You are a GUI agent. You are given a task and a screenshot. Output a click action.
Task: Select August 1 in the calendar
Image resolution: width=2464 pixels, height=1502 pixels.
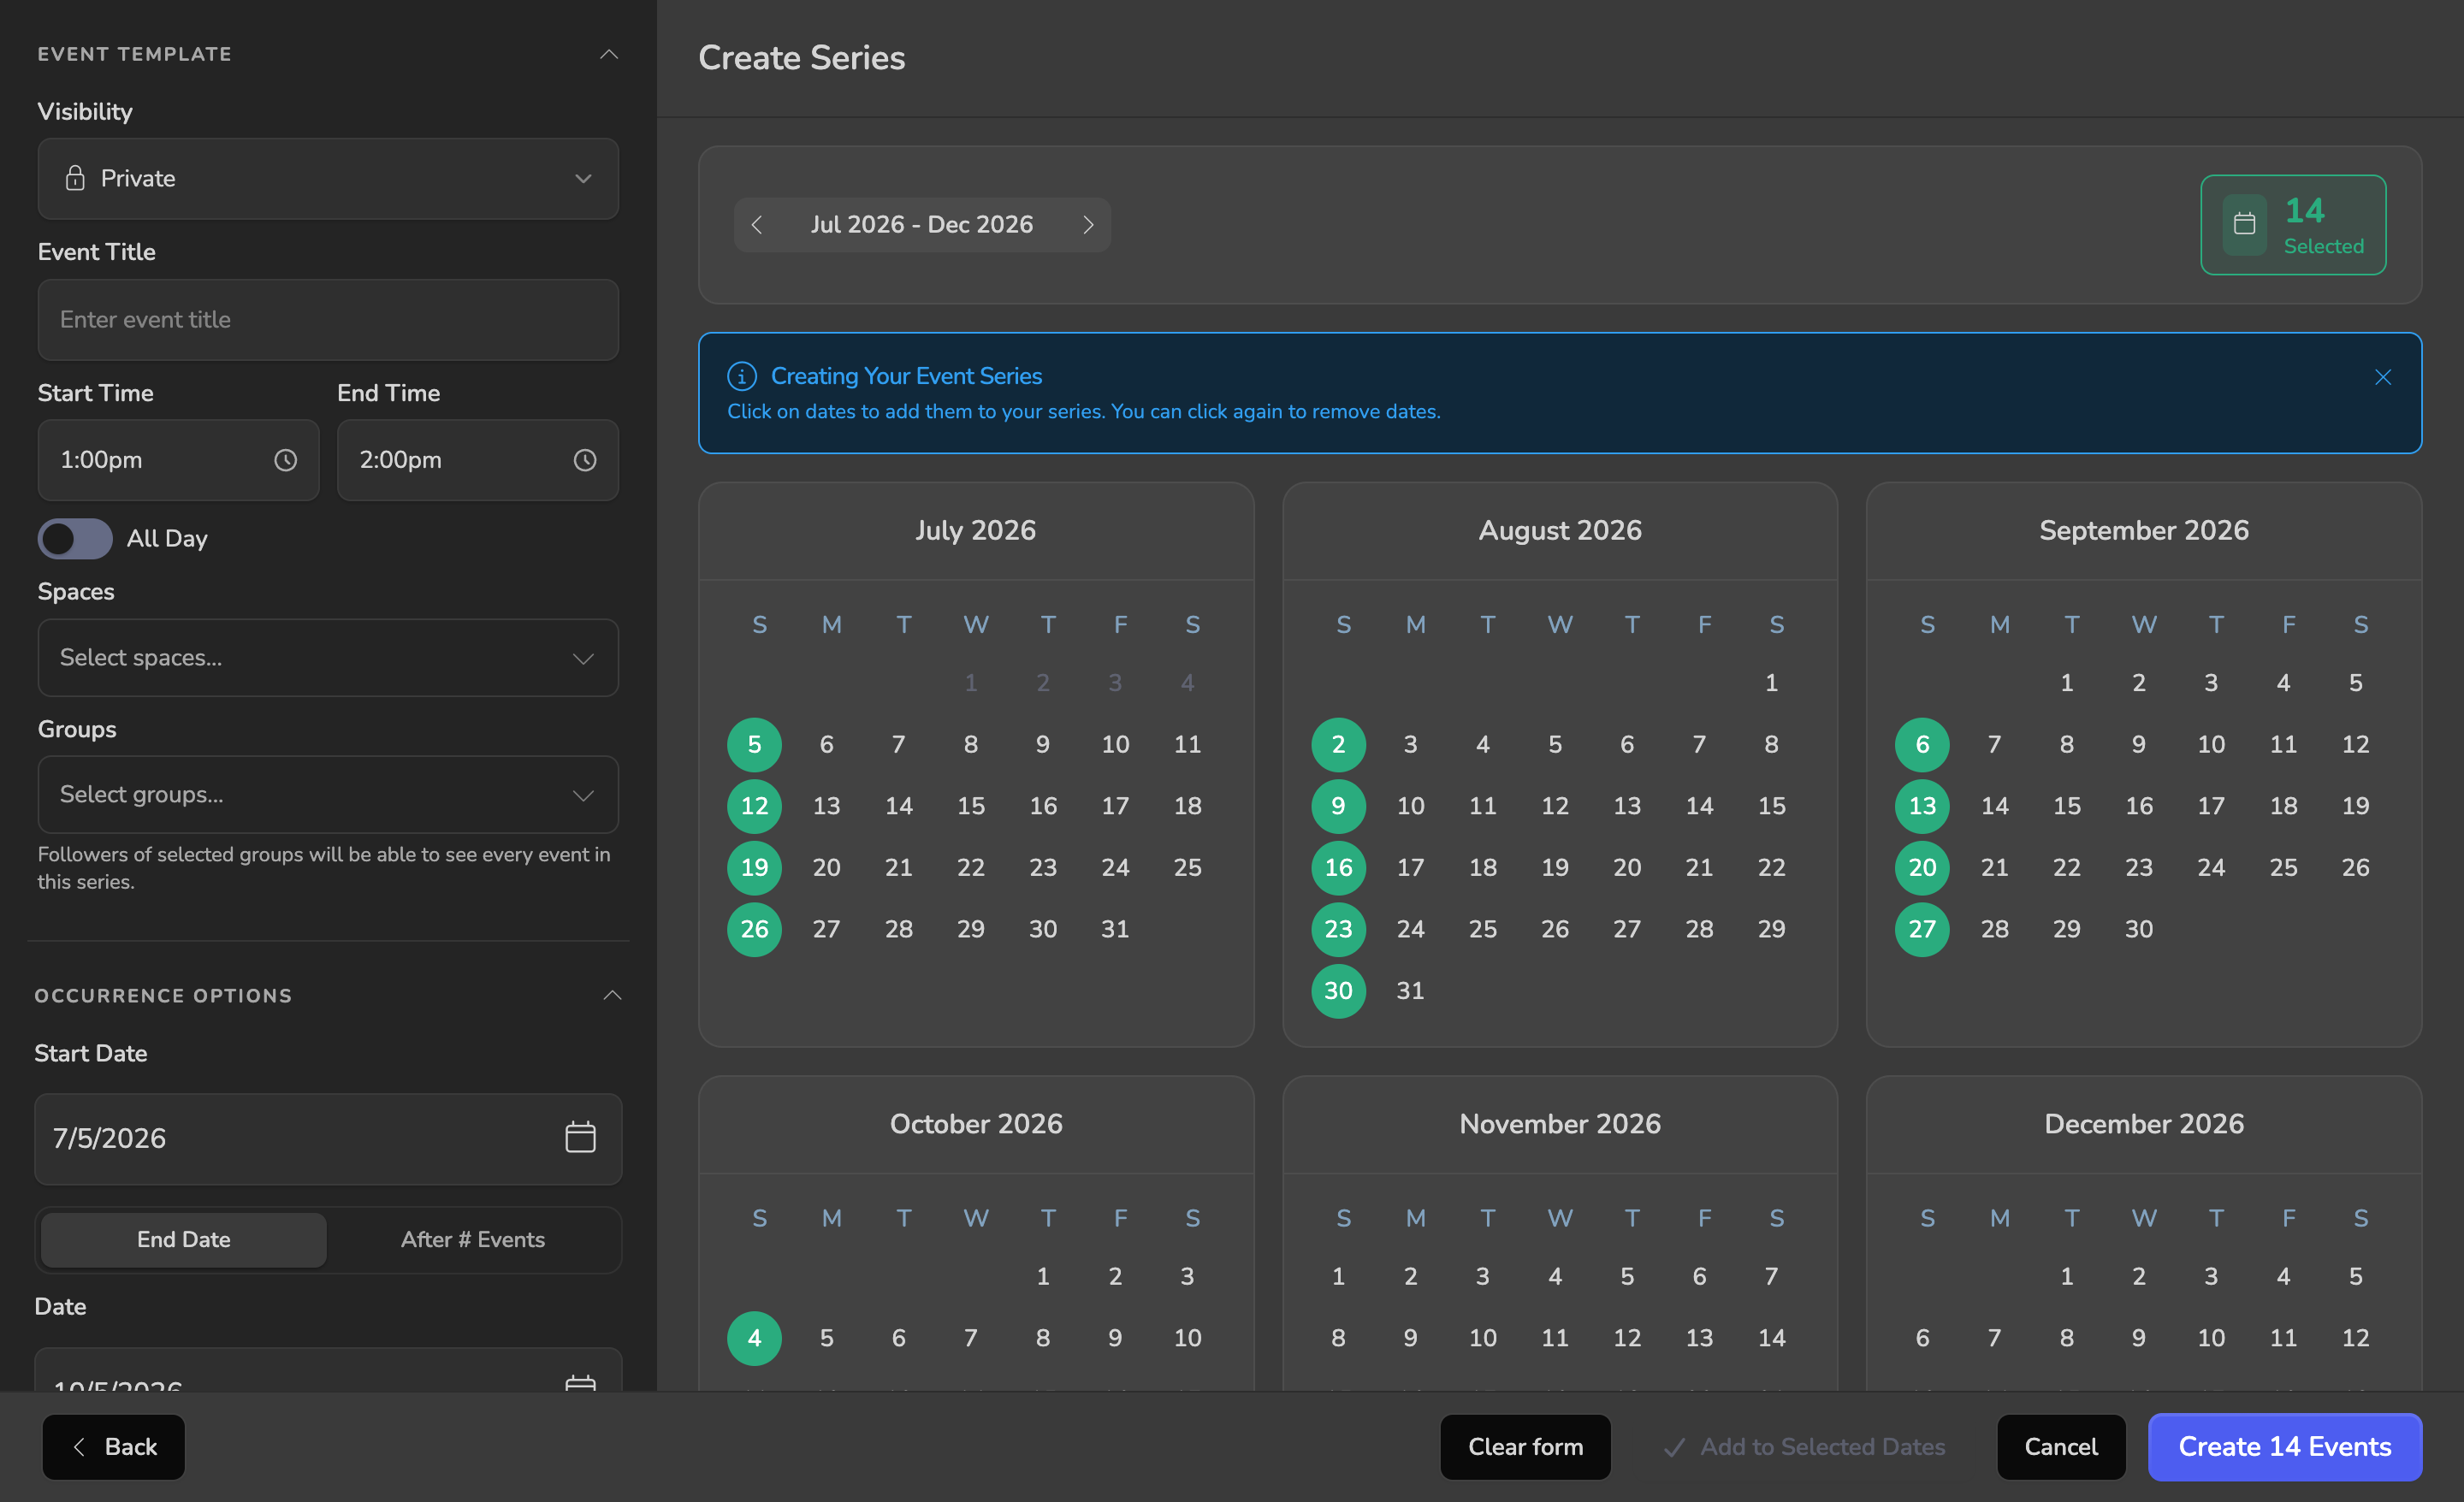[x=1771, y=683]
